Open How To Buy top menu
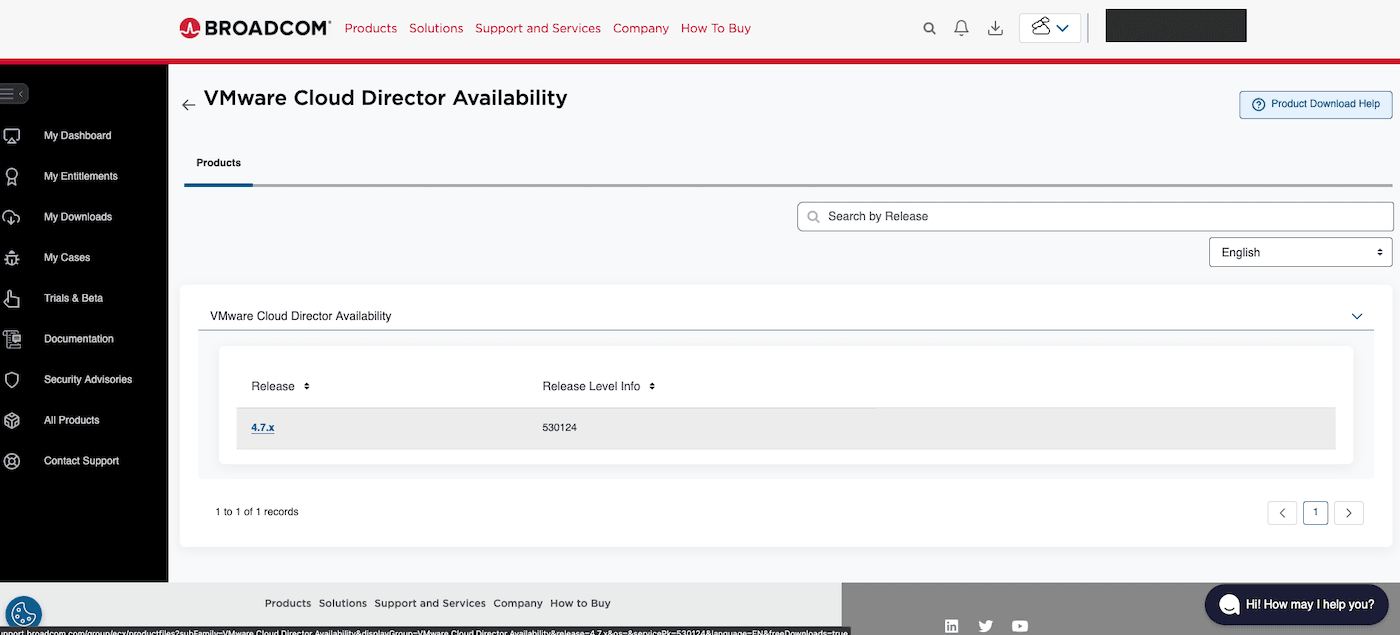The height and width of the screenshot is (635, 1400). click(716, 28)
